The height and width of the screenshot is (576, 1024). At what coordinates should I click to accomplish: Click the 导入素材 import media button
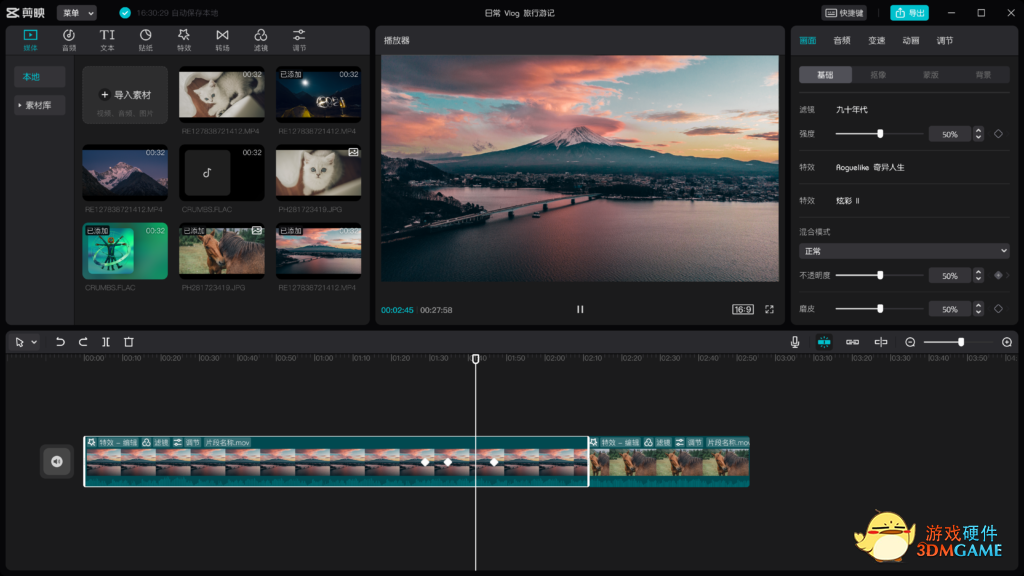coord(125,95)
